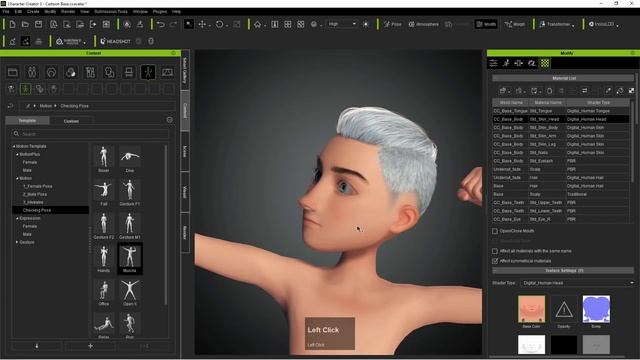The height and width of the screenshot is (360, 640).
Task: Open the Visual vertical side tab
Action: (x=185, y=192)
